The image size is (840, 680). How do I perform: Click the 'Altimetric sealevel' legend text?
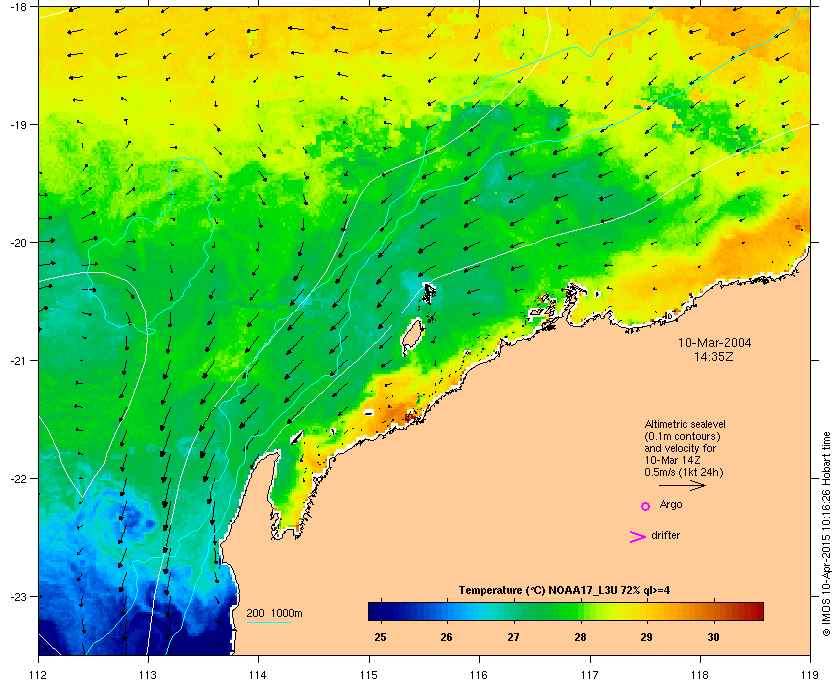tap(685, 424)
